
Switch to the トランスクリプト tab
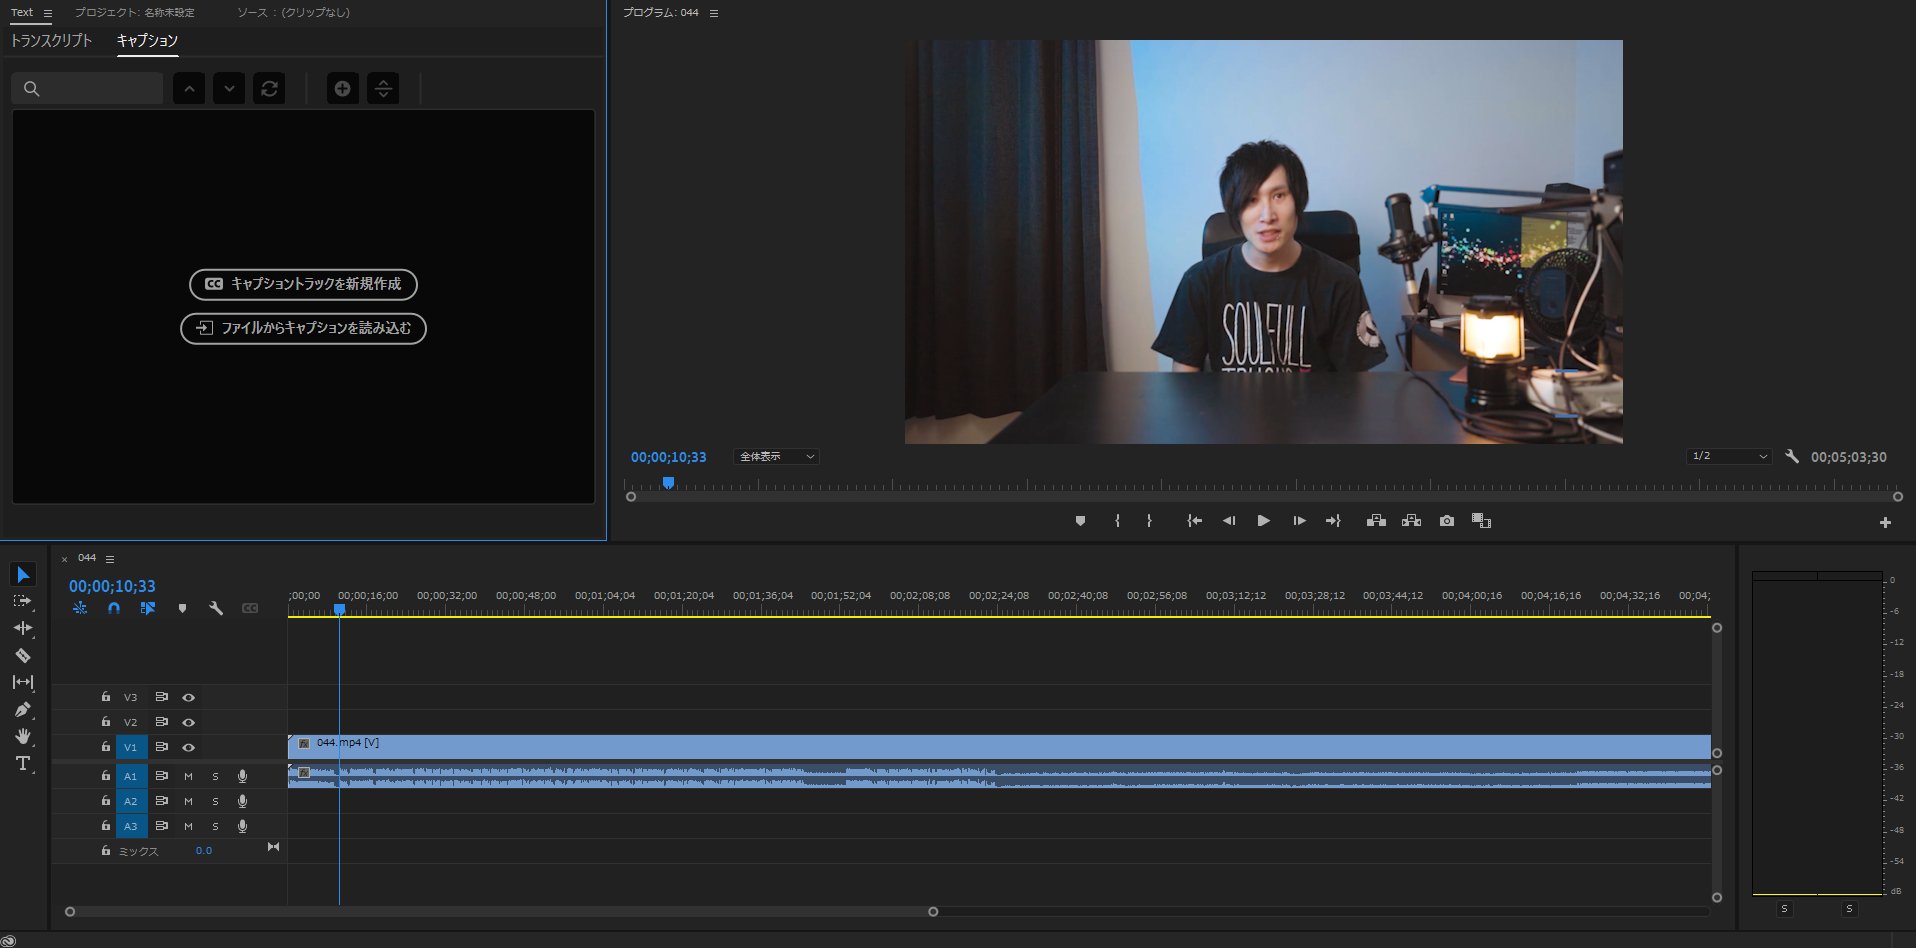pos(51,42)
